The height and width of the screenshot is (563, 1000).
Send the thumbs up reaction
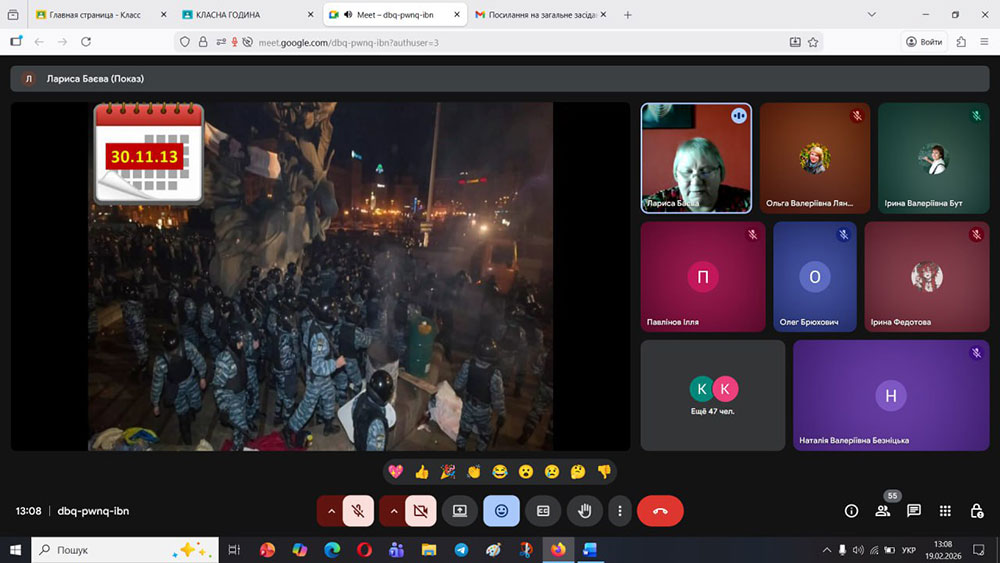422,471
